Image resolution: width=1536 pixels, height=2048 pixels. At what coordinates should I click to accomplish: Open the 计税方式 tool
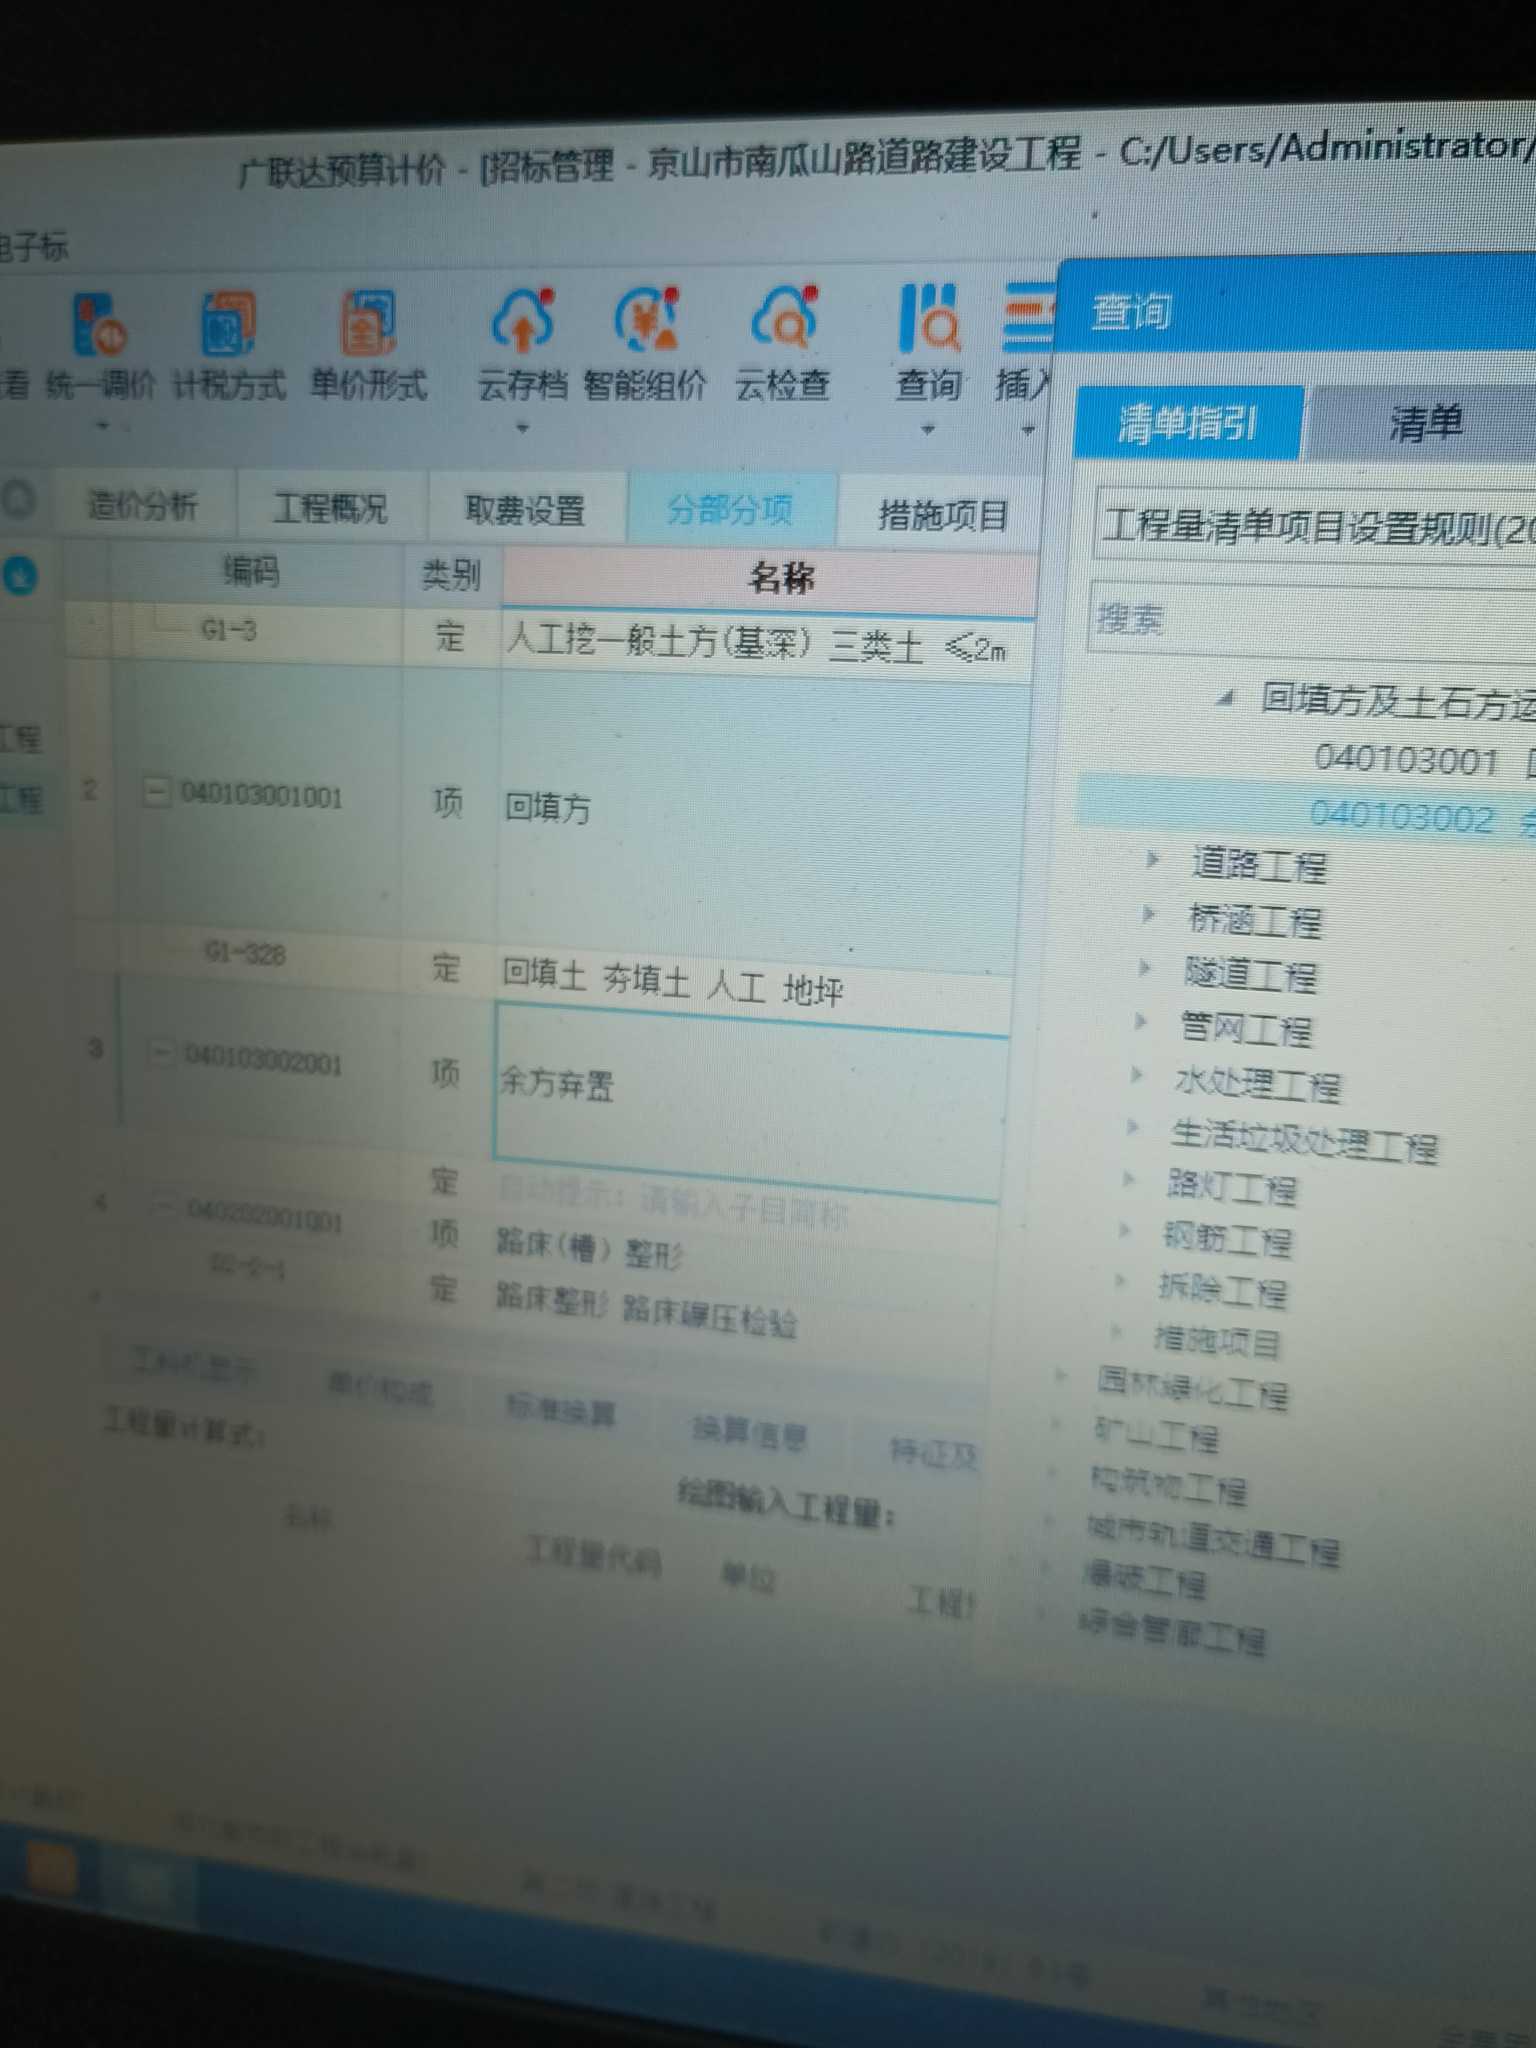(228, 324)
